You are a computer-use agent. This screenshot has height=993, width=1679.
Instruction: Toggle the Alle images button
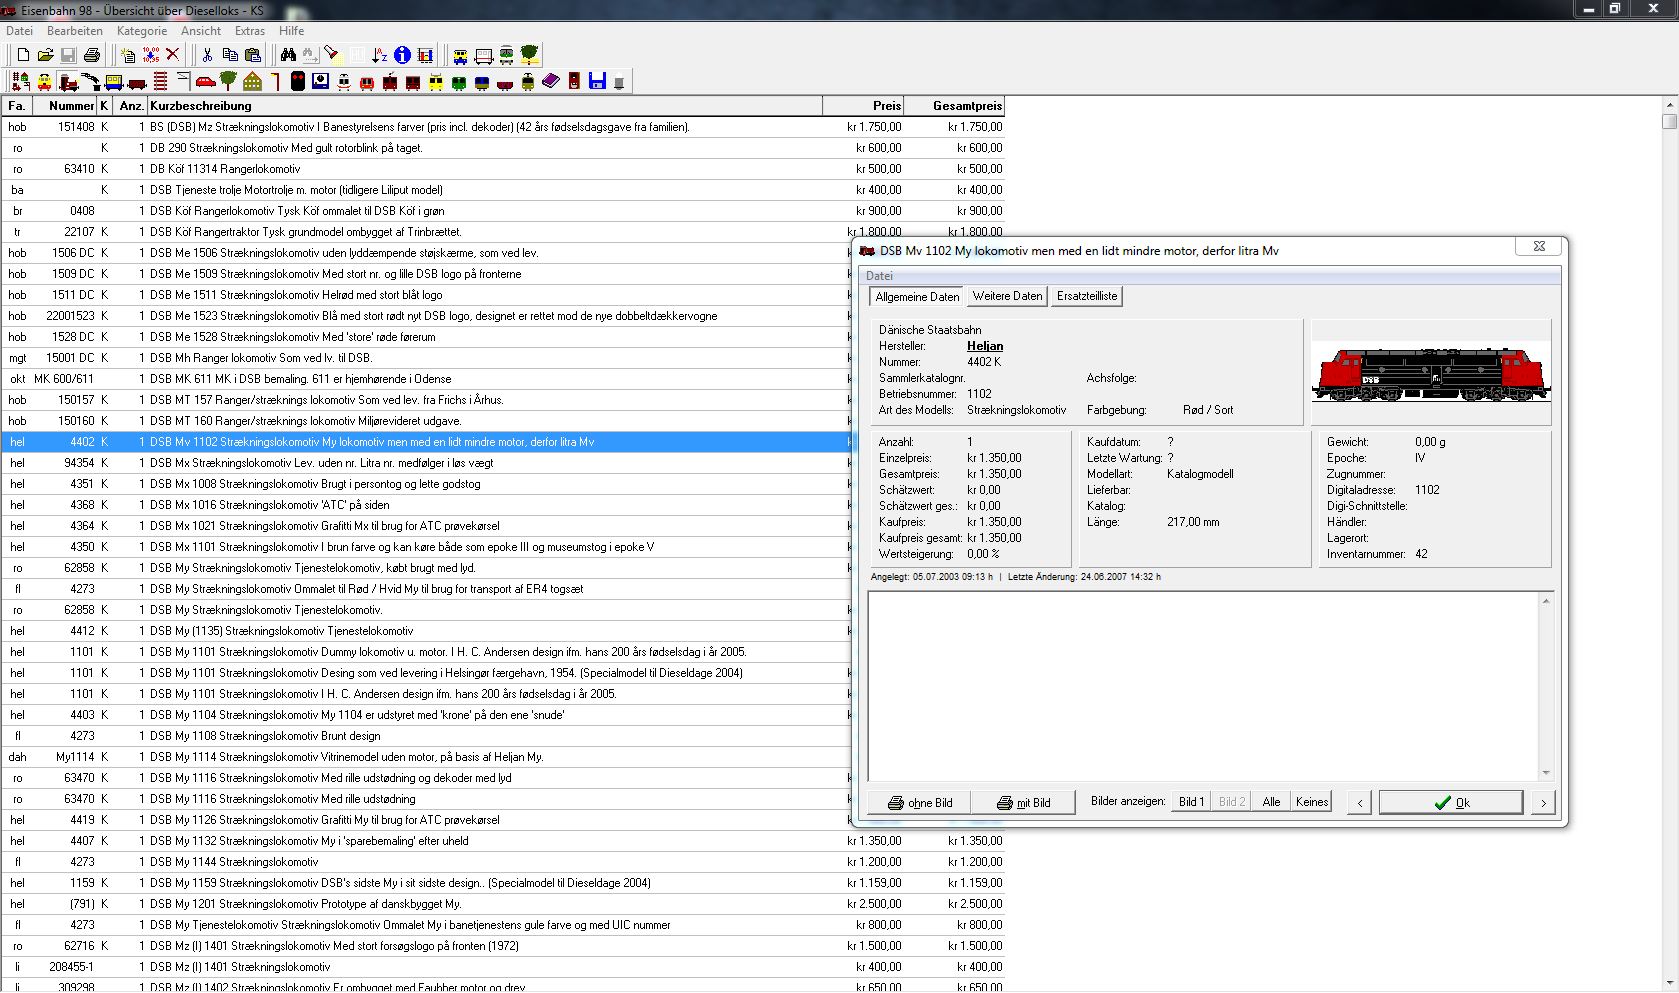pyautogui.click(x=1271, y=802)
